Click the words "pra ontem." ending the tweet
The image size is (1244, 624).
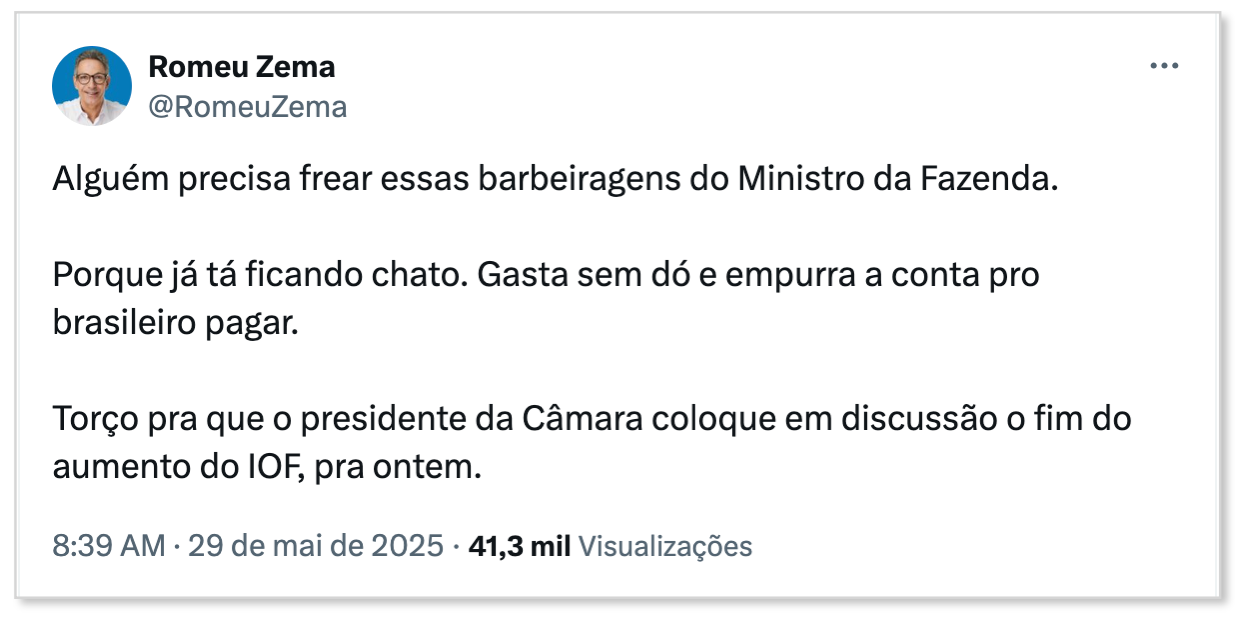tap(398, 467)
